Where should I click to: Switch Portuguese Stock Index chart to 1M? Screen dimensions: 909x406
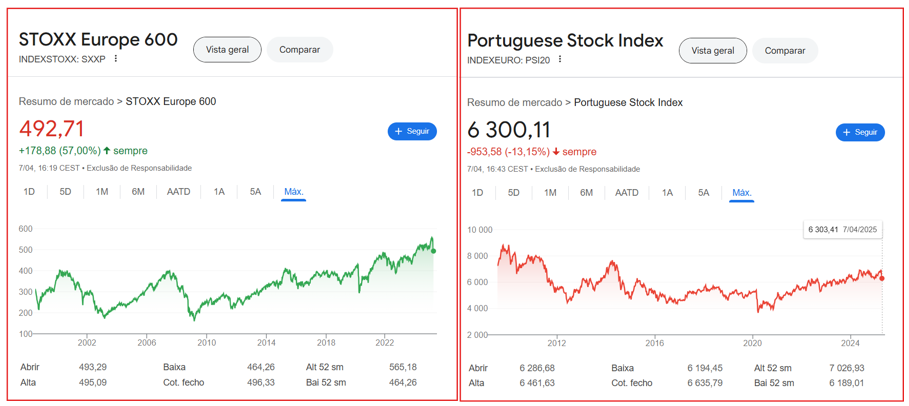550,193
